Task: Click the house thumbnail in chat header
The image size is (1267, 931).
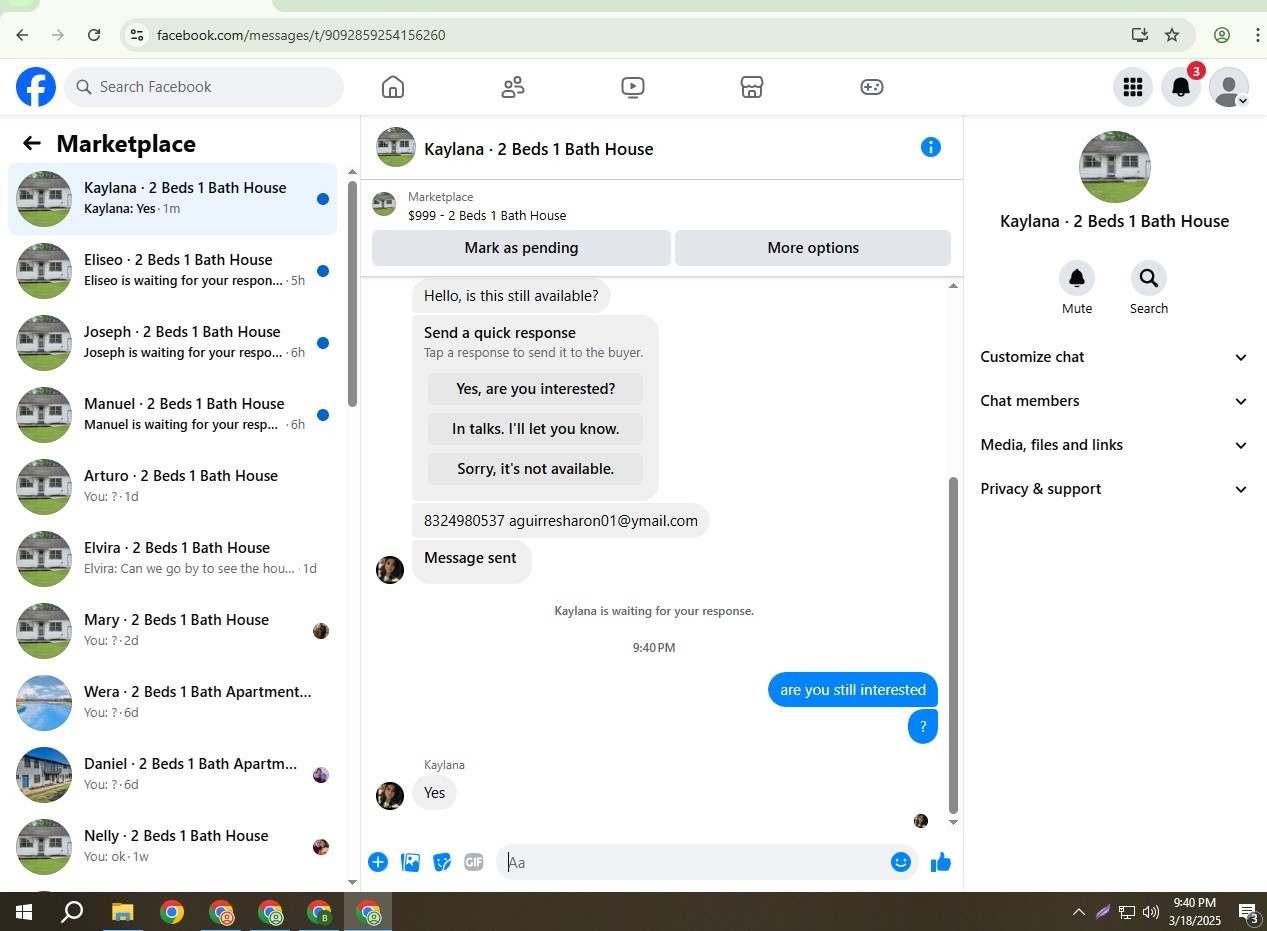Action: pos(396,147)
